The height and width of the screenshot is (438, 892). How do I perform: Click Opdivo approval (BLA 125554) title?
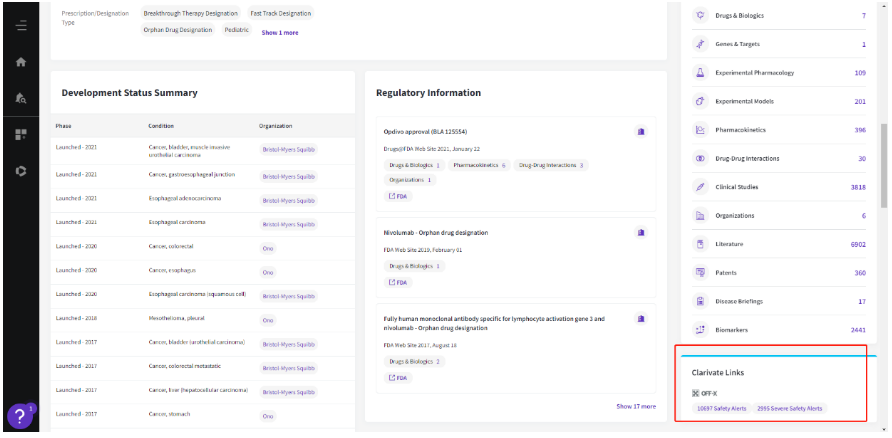click(x=426, y=131)
